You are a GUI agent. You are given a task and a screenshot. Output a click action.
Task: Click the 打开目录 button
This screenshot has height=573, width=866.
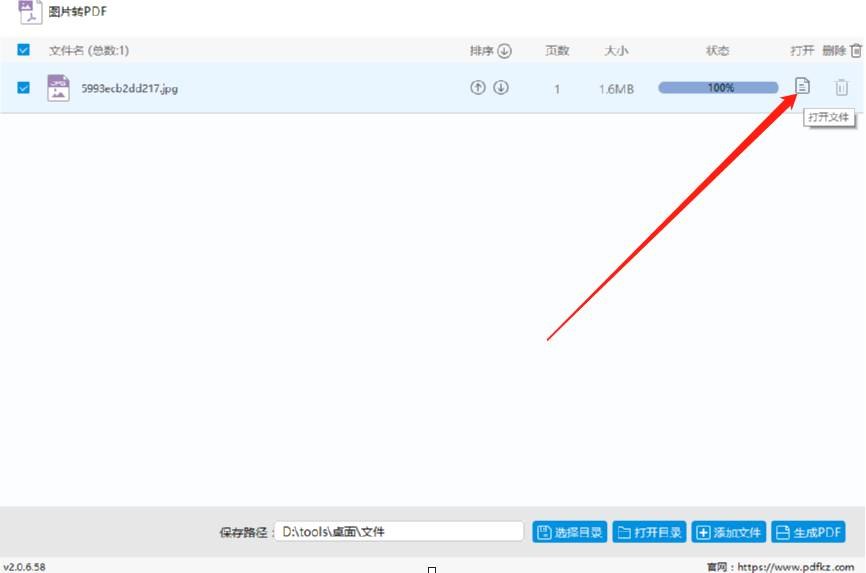[x=650, y=532]
